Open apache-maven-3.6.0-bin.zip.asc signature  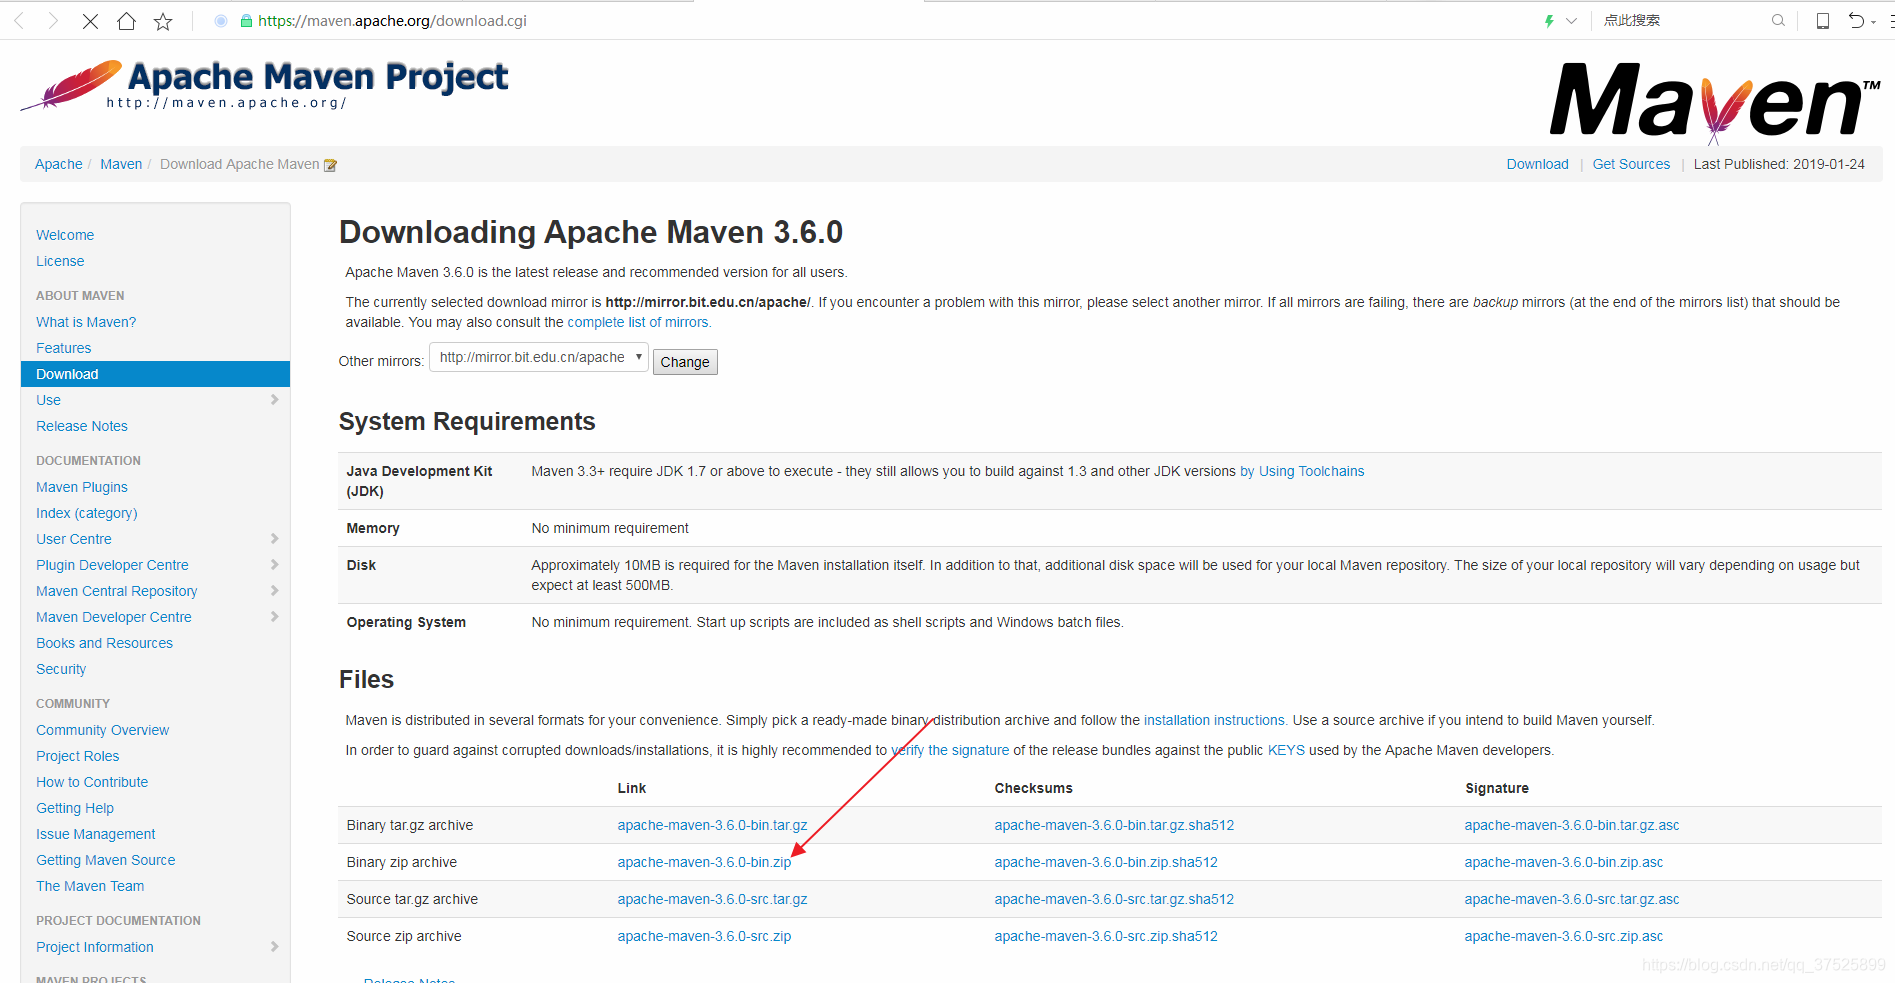tap(1564, 862)
